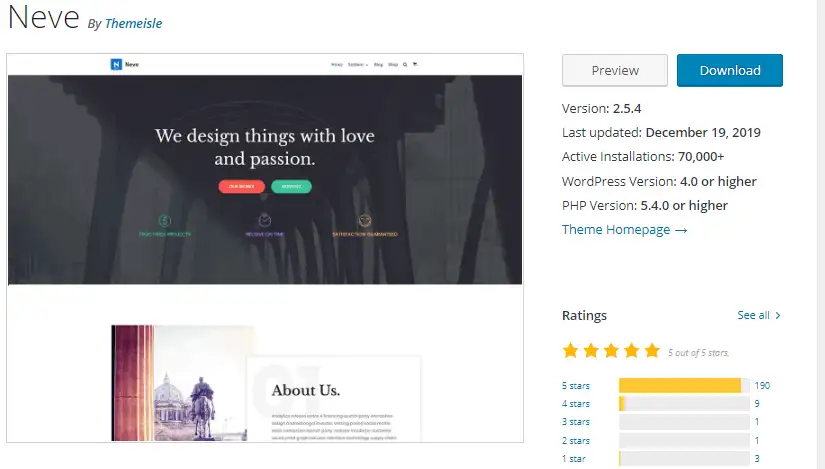Click the search icon in theme preview header
Image resolution: width=825 pixels, height=469 pixels.
point(405,64)
